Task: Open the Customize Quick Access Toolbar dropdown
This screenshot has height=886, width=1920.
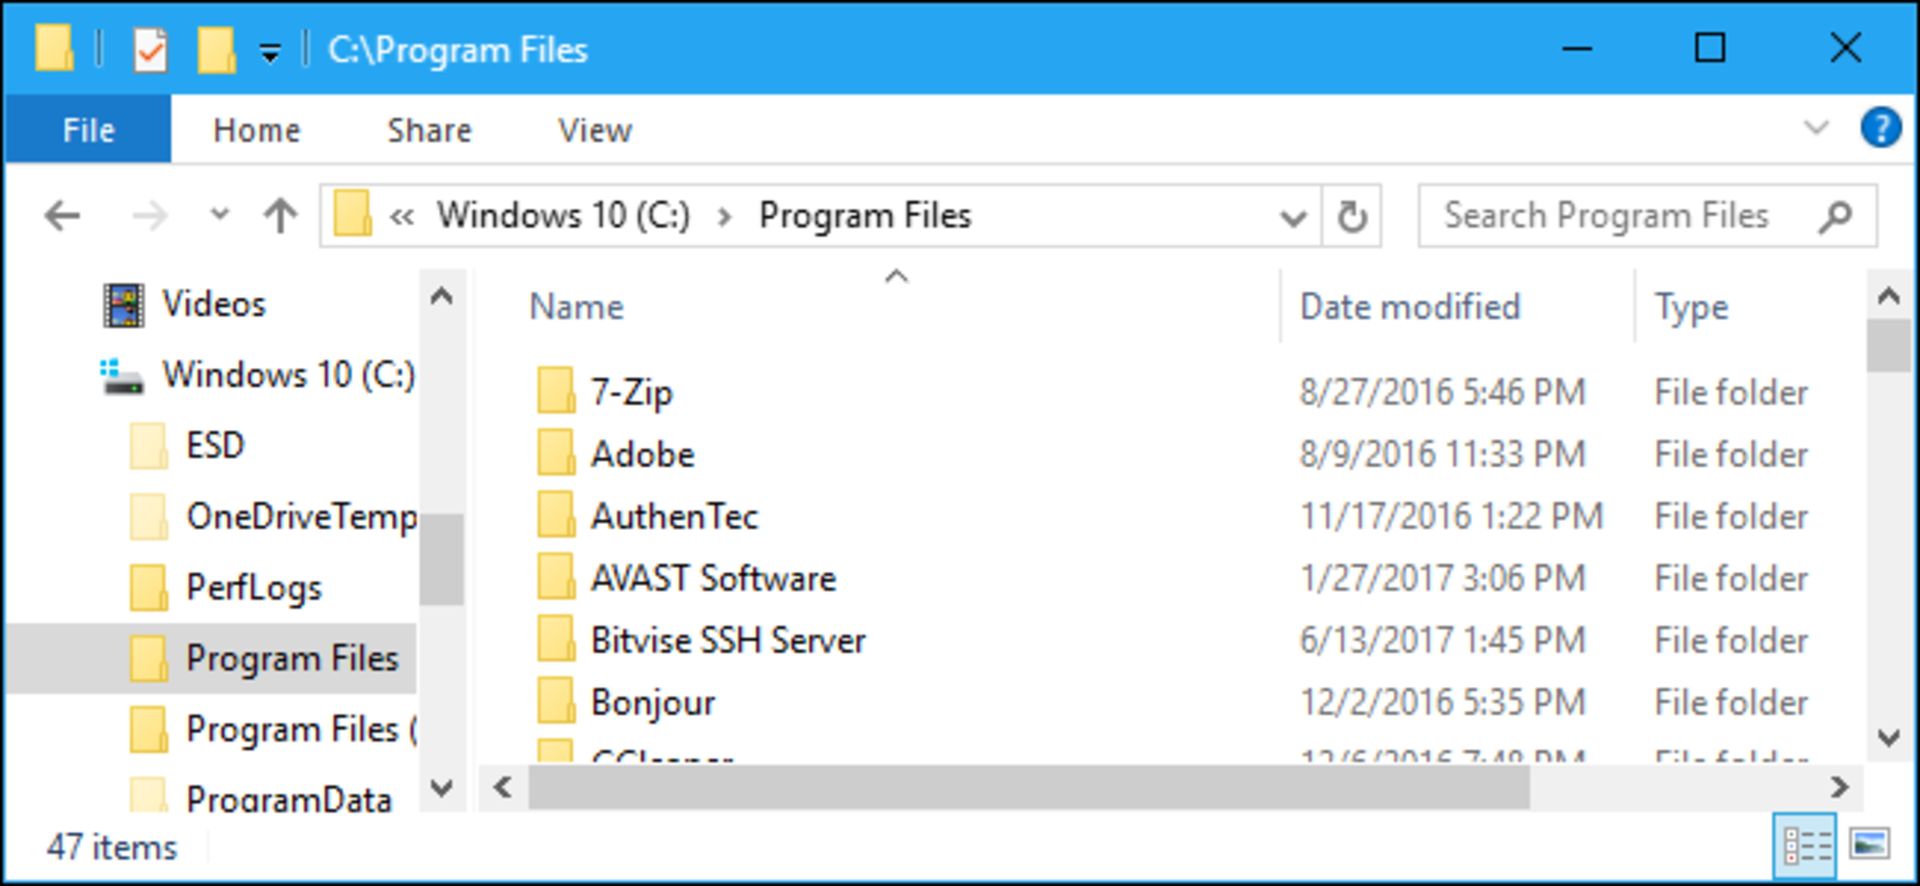Action: click(270, 52)
